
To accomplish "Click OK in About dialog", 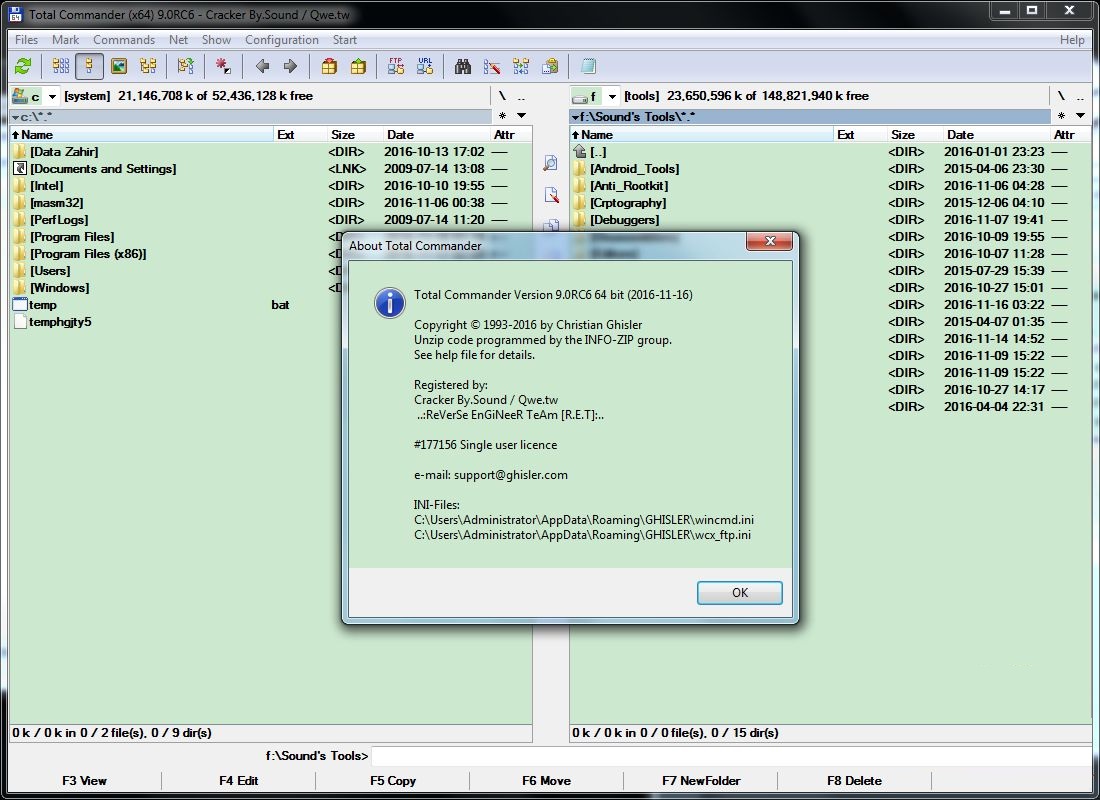I will pyautogui.click(x=739, y=592).
